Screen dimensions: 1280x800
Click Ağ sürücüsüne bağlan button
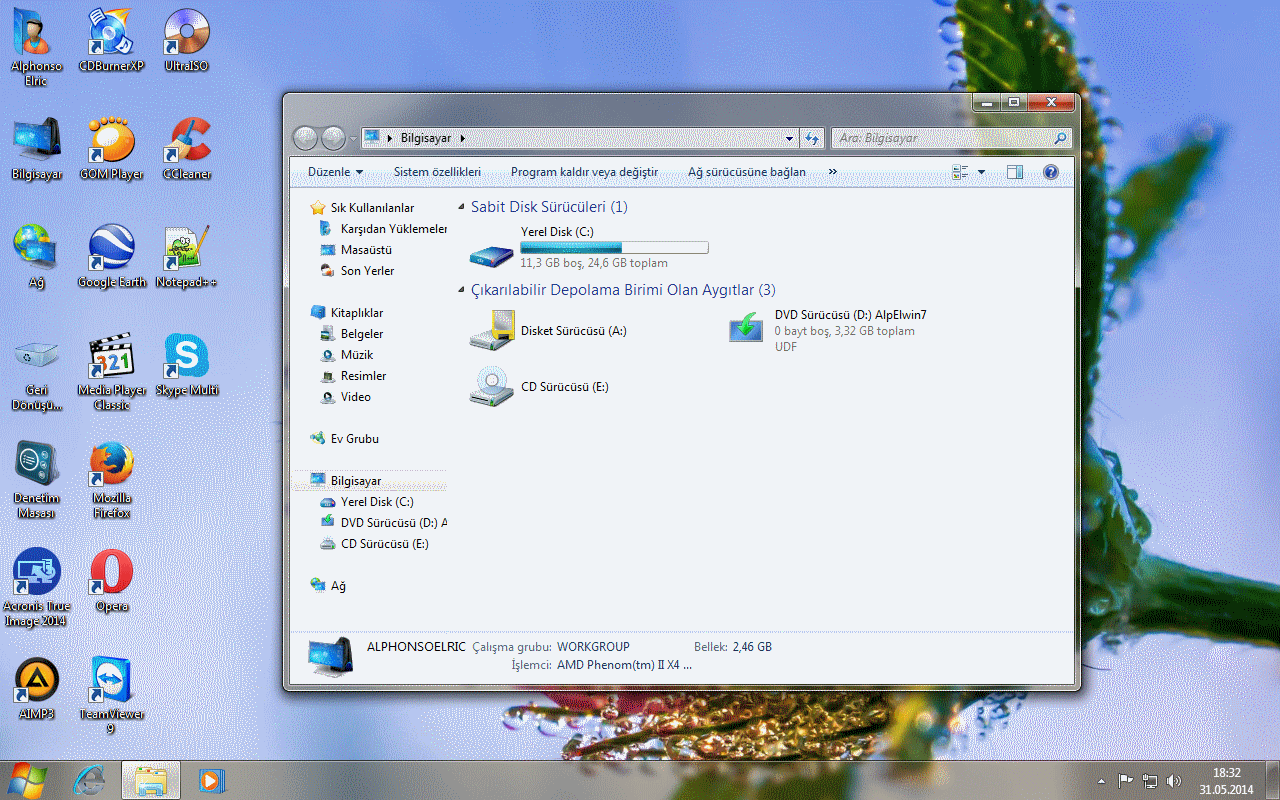click(746, 172)
